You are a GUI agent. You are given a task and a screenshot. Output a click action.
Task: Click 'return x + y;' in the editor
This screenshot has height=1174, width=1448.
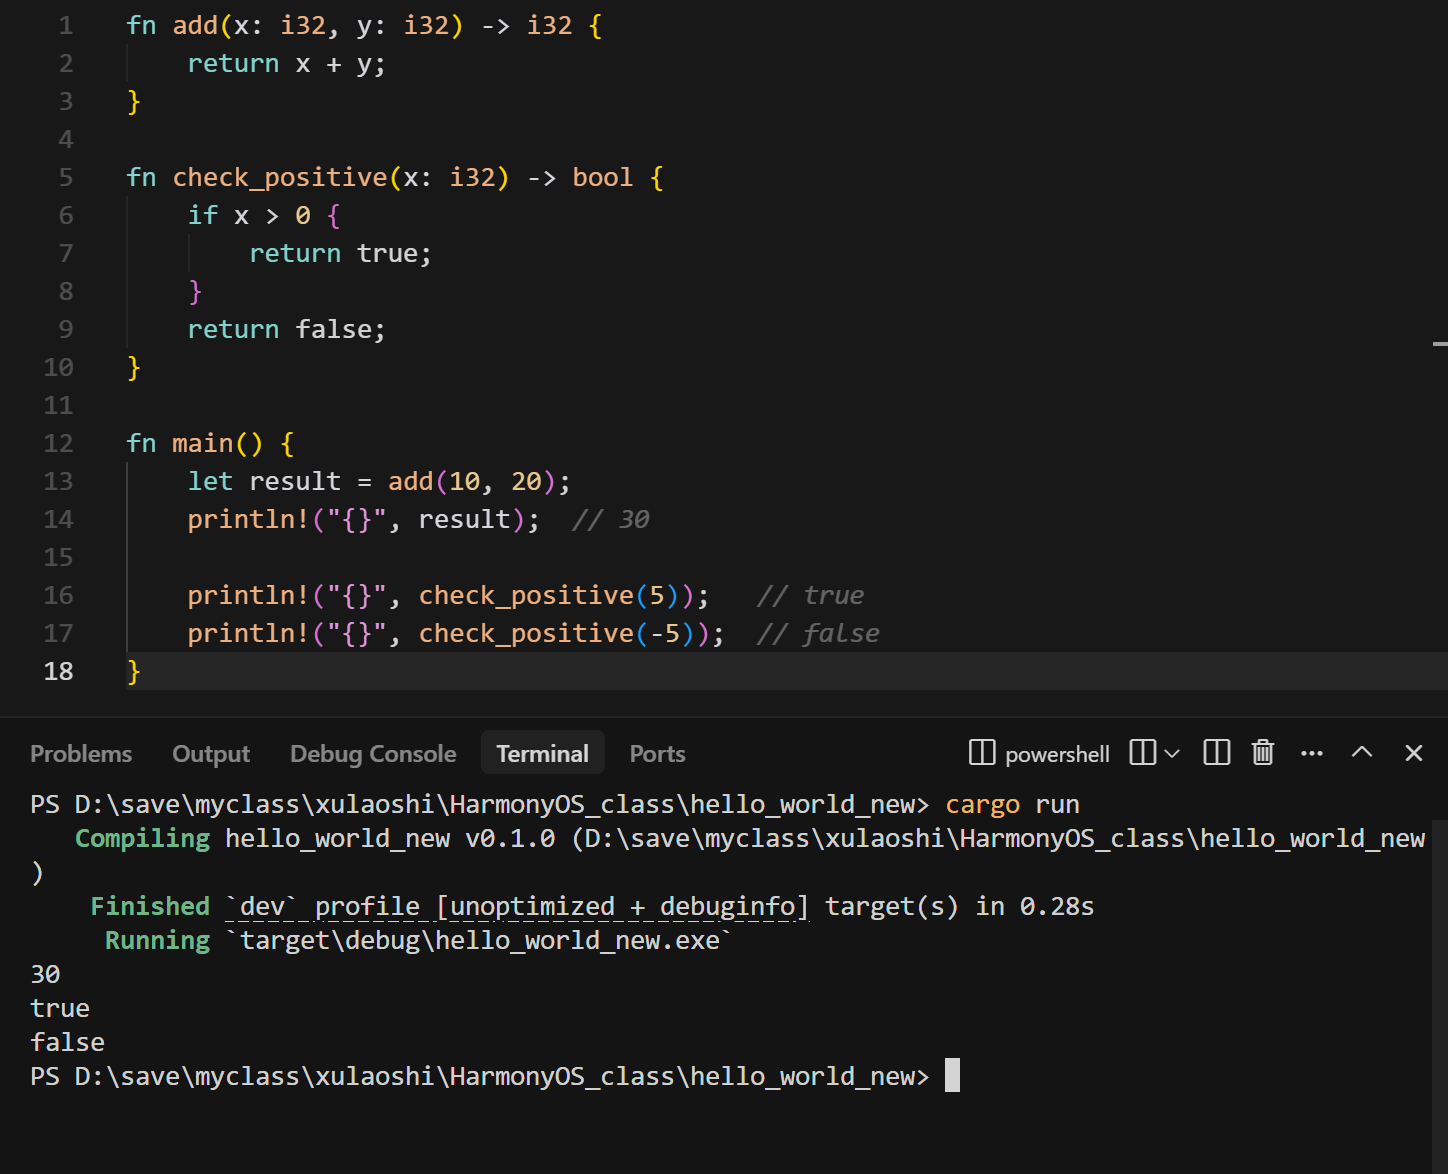[x=287, y=63]
